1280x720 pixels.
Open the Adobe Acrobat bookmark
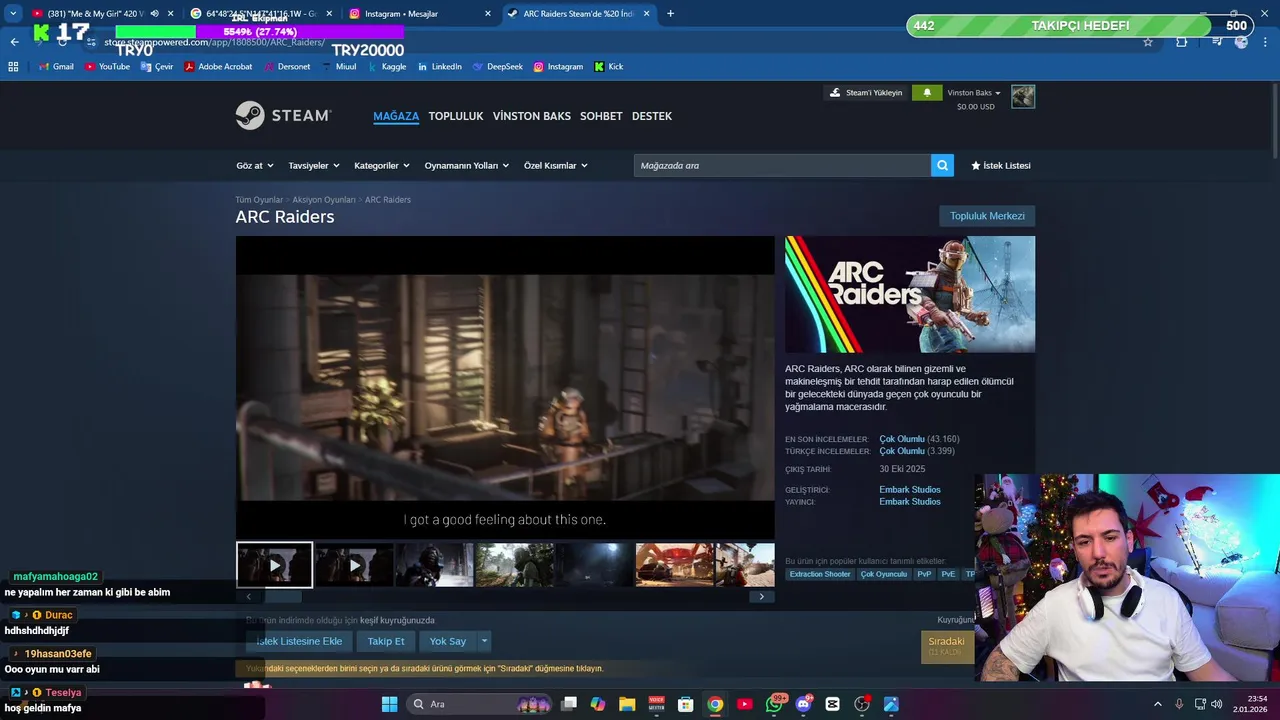218,67
